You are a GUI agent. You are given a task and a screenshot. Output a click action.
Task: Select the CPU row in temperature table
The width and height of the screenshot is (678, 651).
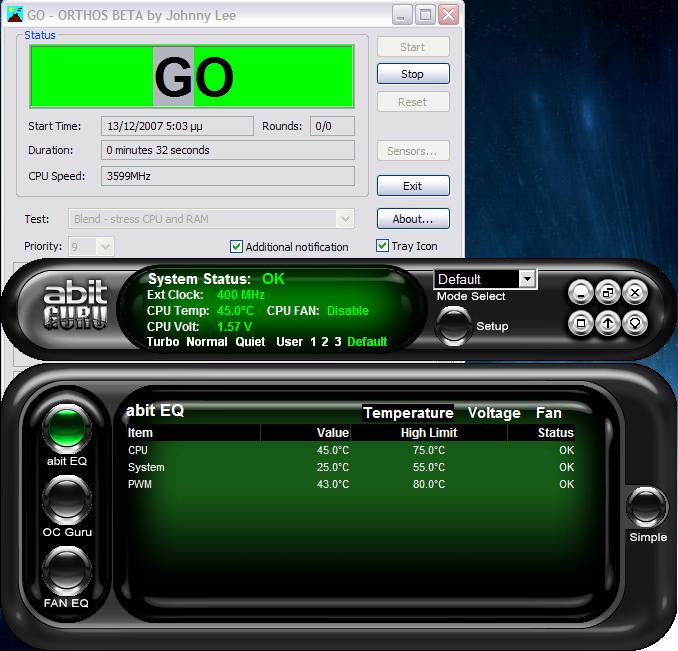click(351, 450)
